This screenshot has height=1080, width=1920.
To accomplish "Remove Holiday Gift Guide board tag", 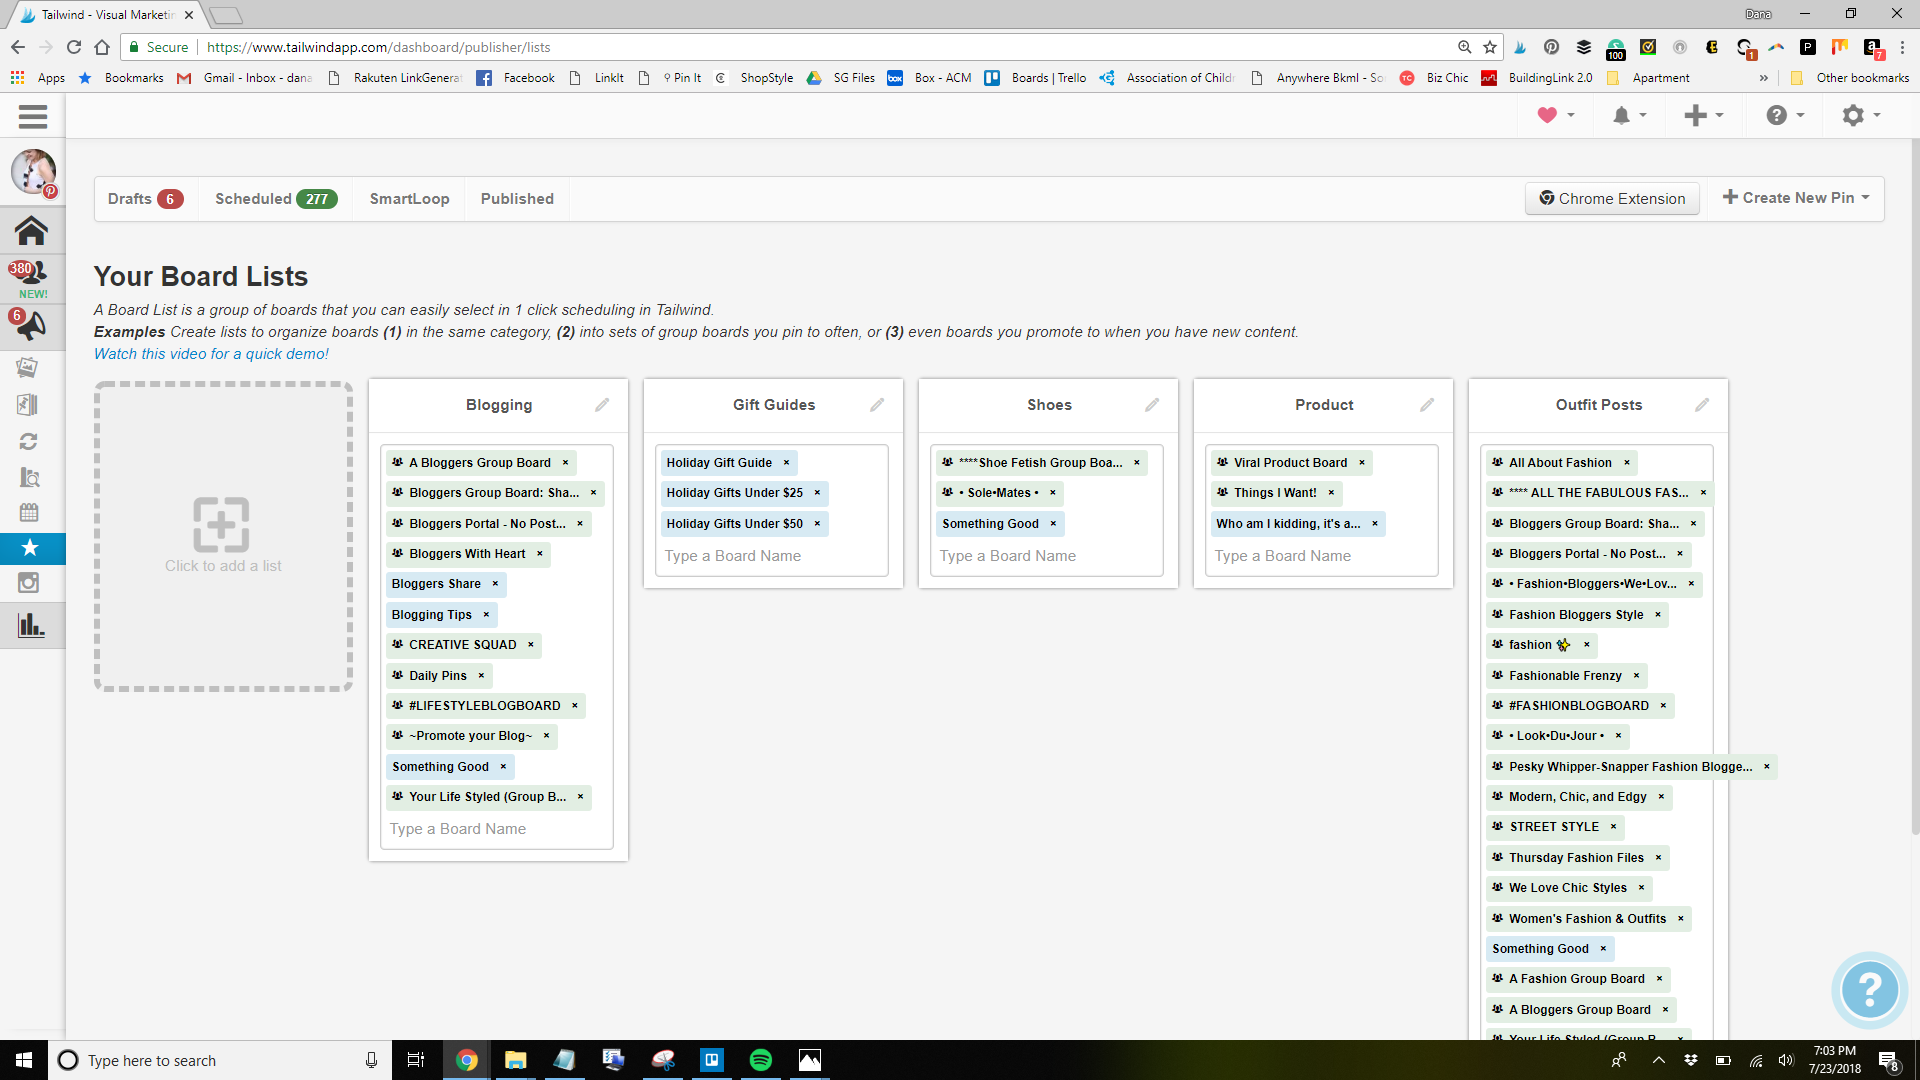I will (x=786, y=463).
